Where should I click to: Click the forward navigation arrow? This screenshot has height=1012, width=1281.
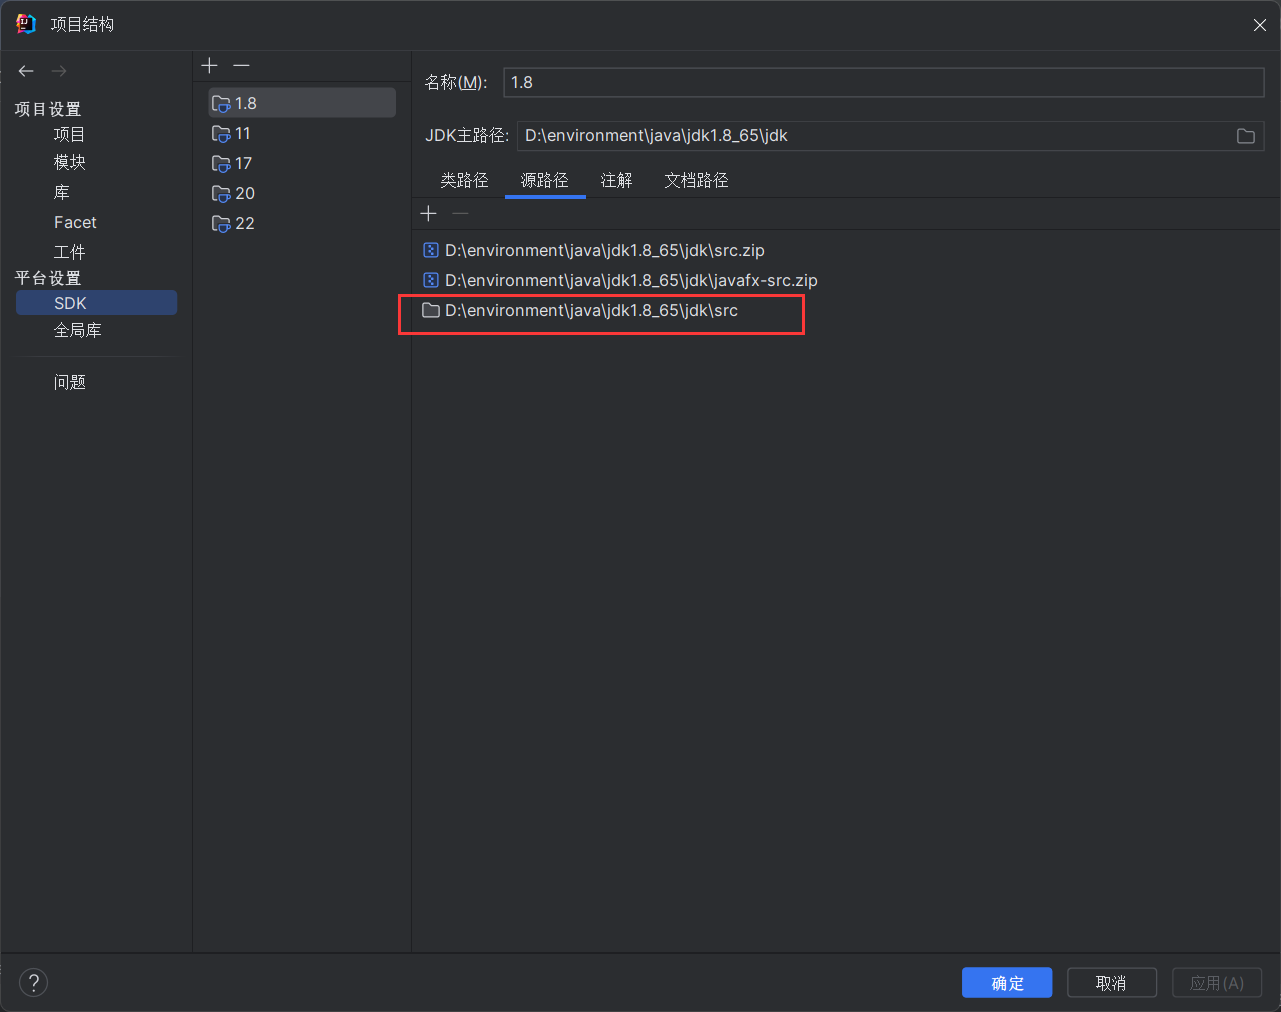(x=59, y=71)
